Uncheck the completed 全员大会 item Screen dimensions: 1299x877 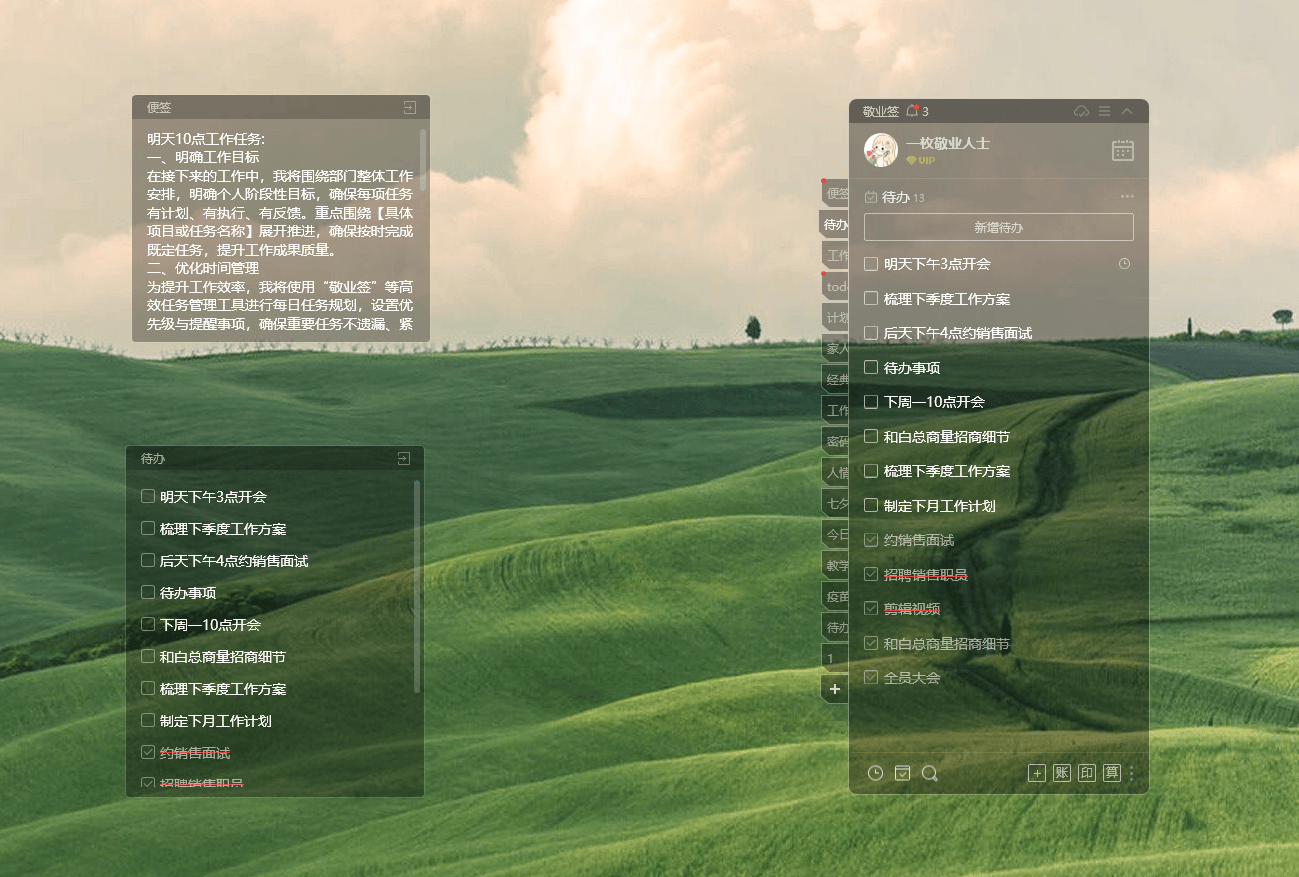click(871, 677)
